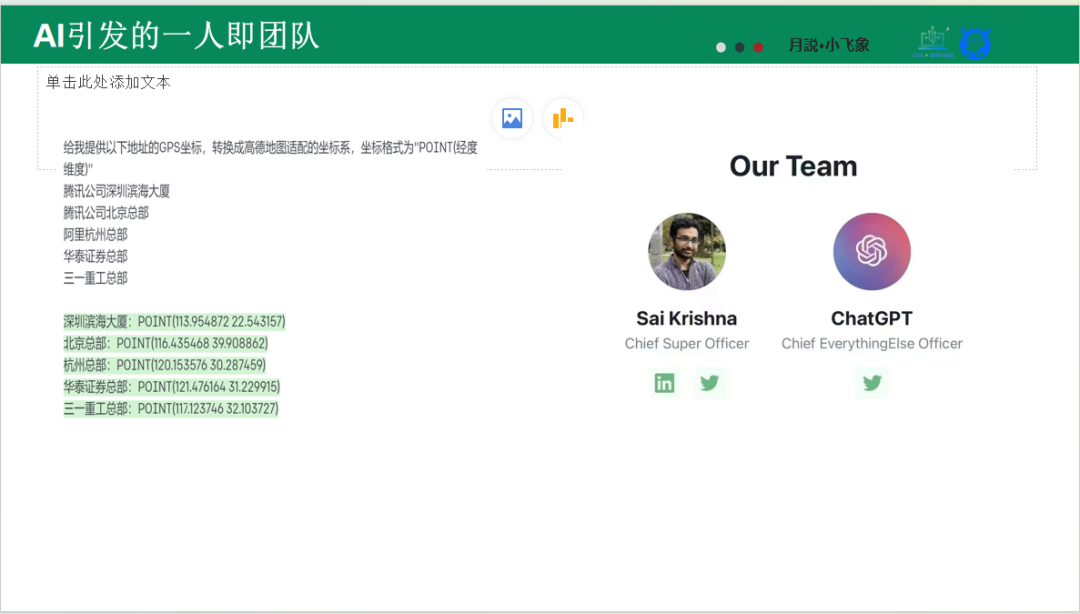1080x614 pixels.
Task: Click the "ChatGPT" name label below the avatar
Action: tap(872, 318)
